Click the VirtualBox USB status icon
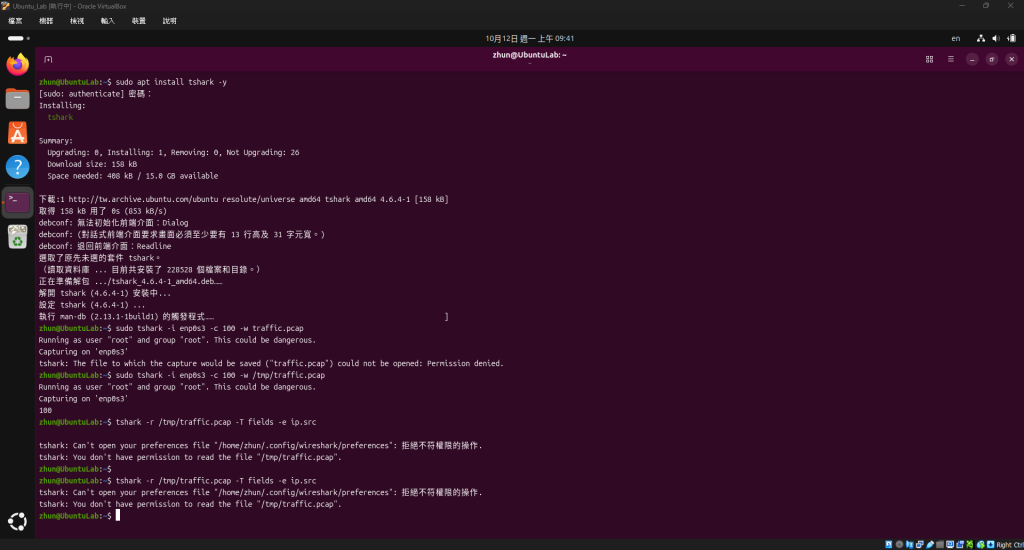 pos(930,544)
